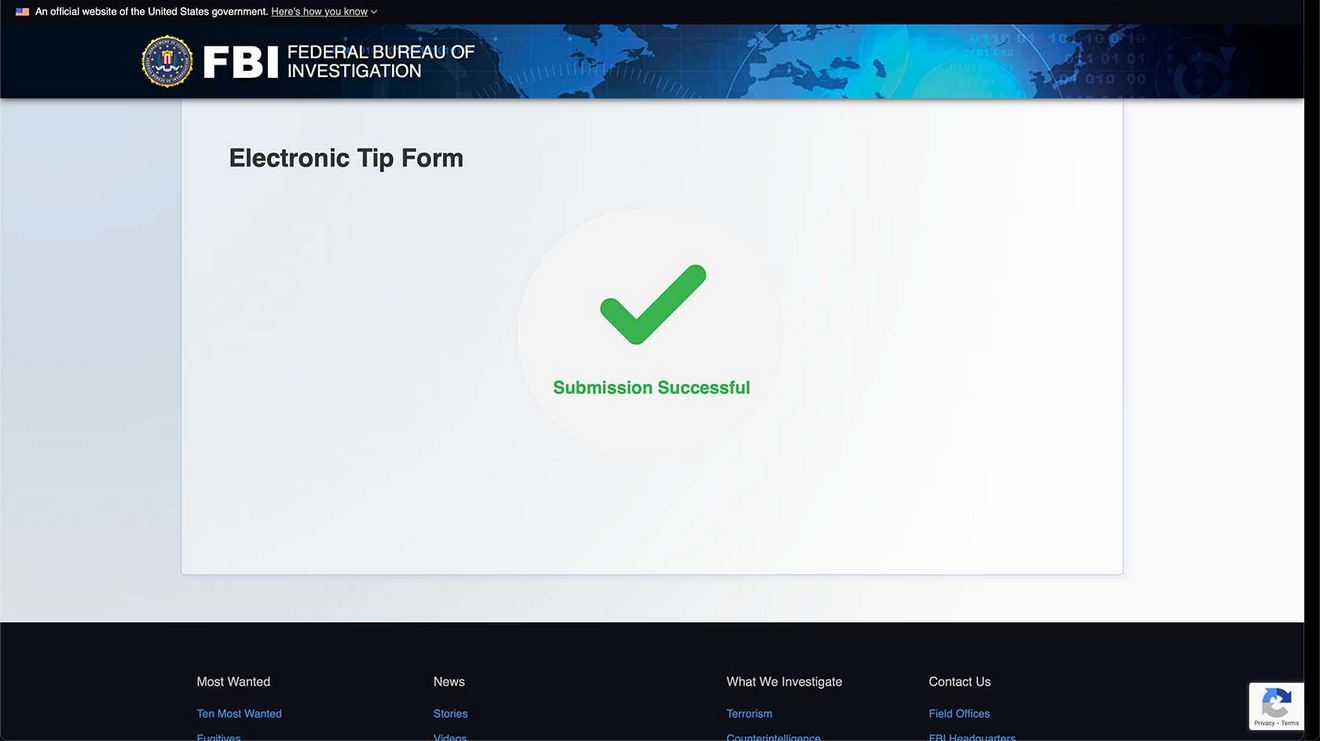Click the Electronic Tip Form heading
The image size is (1320, 741).
click(346, 158)
